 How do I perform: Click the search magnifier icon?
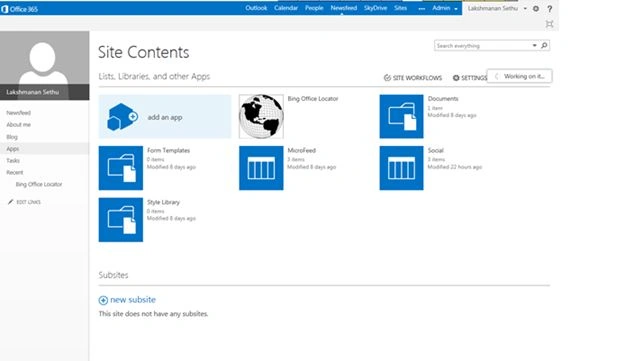tap(544, 45)
